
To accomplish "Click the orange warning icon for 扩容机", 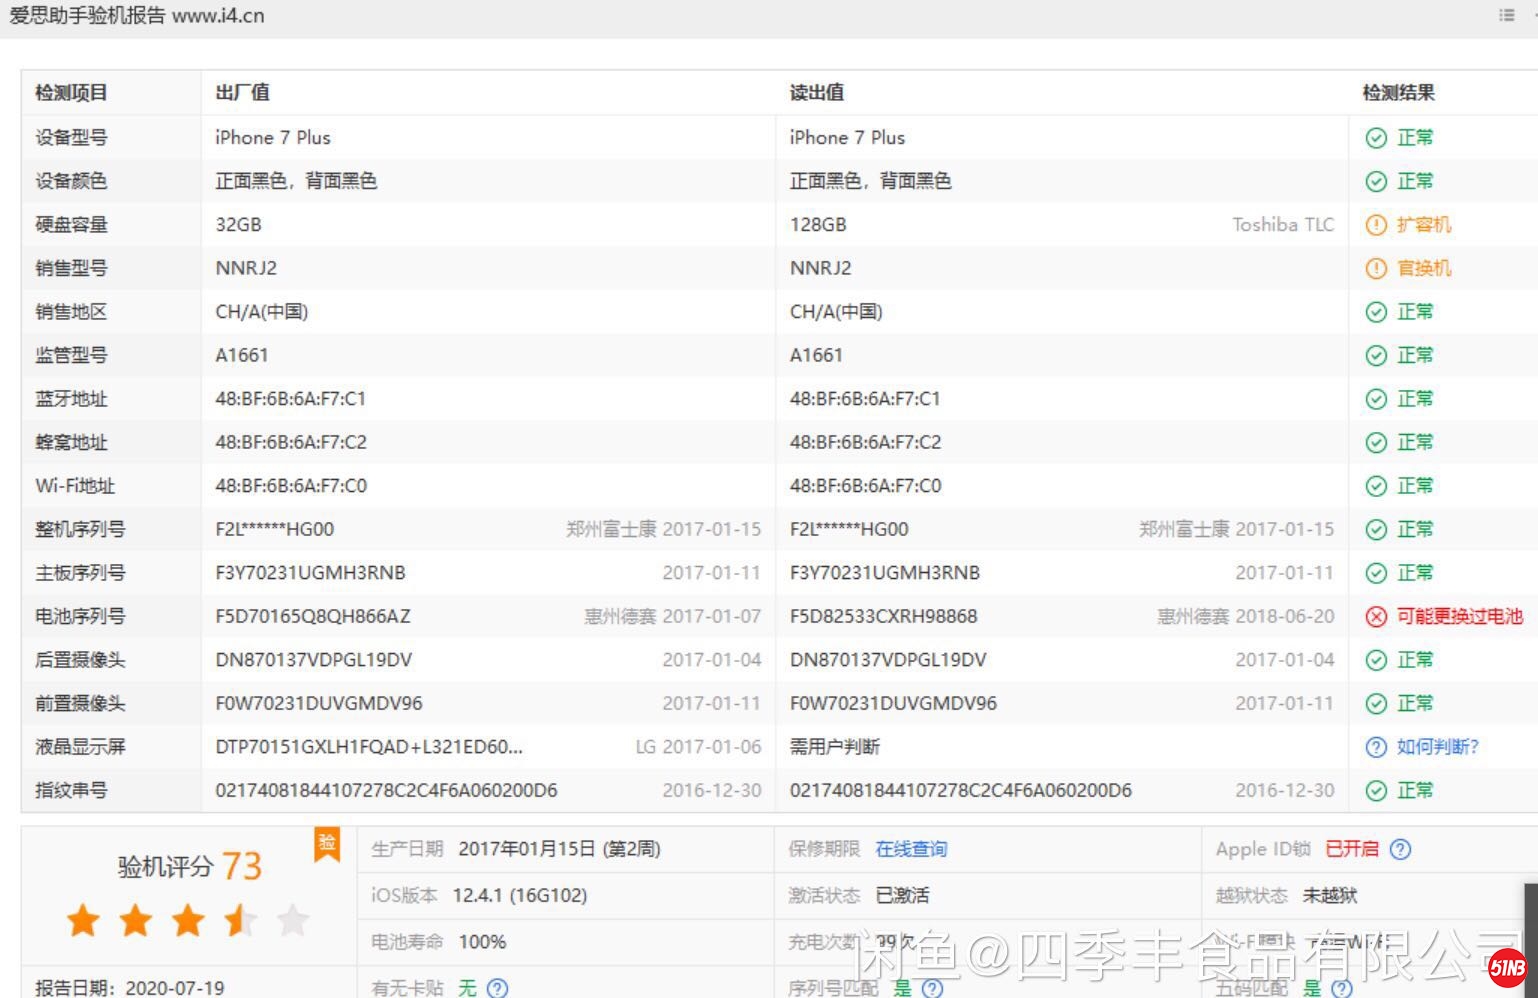I will [1376, 225].
